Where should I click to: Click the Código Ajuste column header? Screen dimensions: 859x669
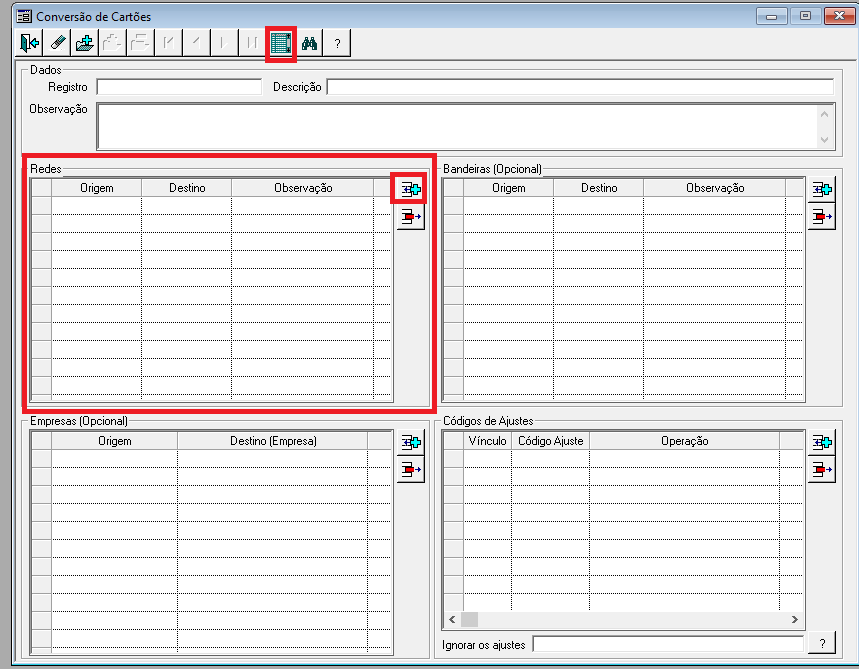click(x=551, y=441)
